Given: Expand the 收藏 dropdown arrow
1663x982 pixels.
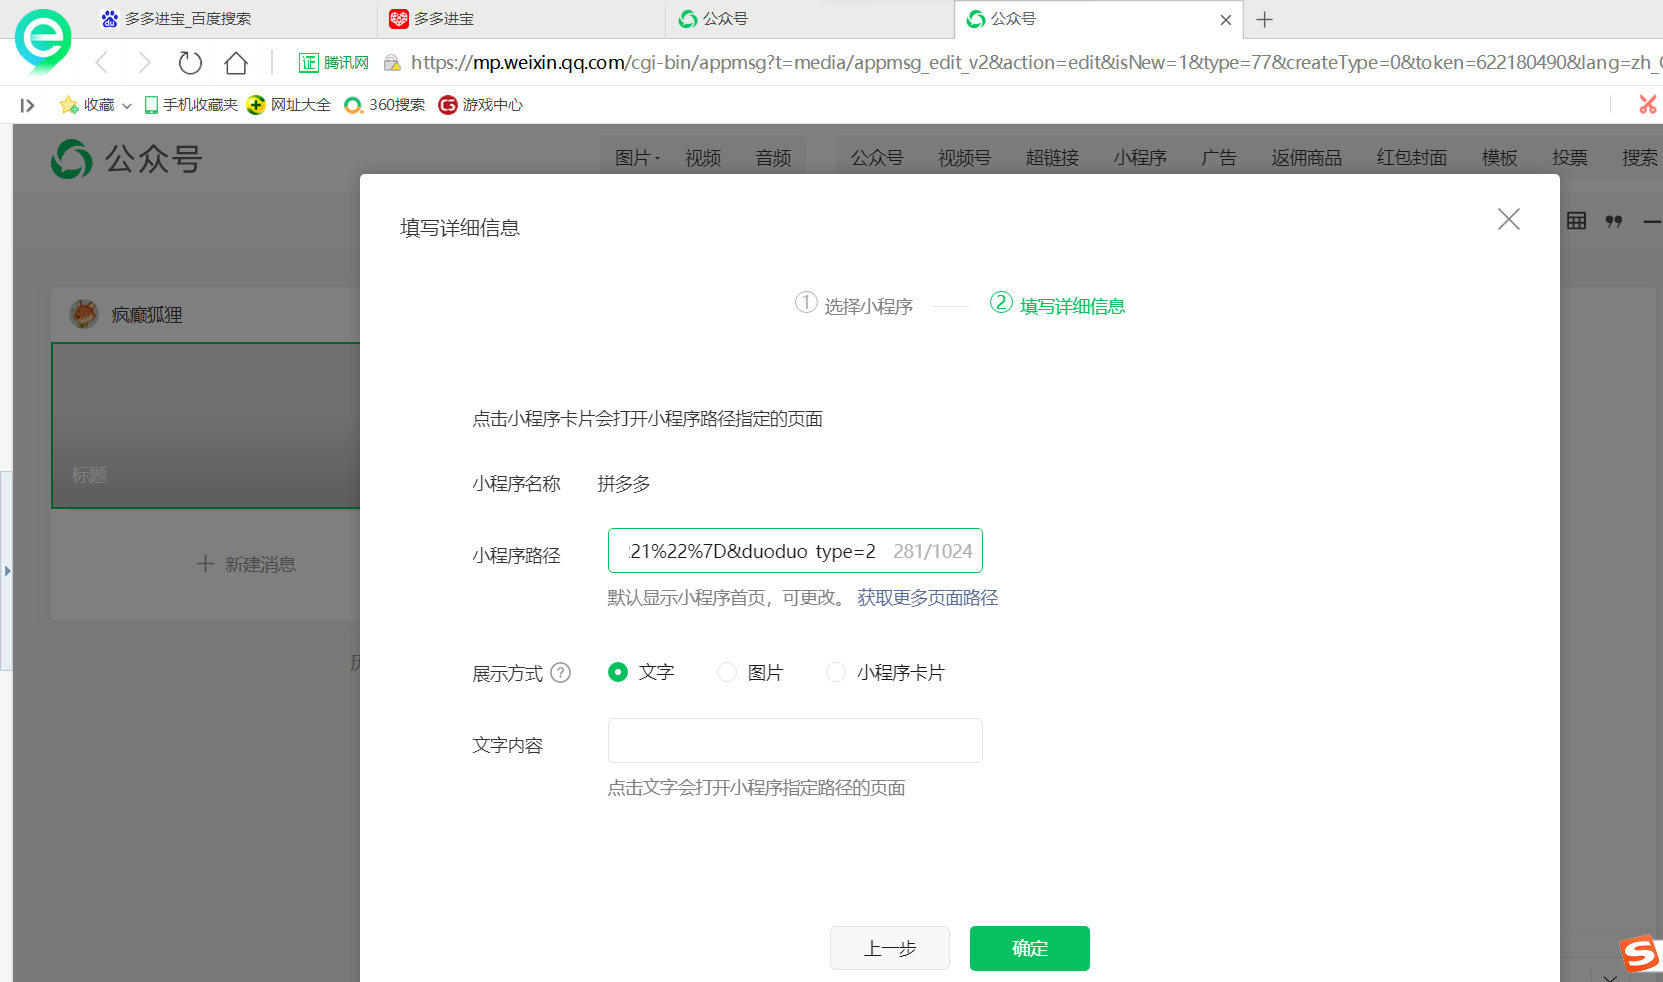Looking at the screenshot, I should click(x=127, y=105).
